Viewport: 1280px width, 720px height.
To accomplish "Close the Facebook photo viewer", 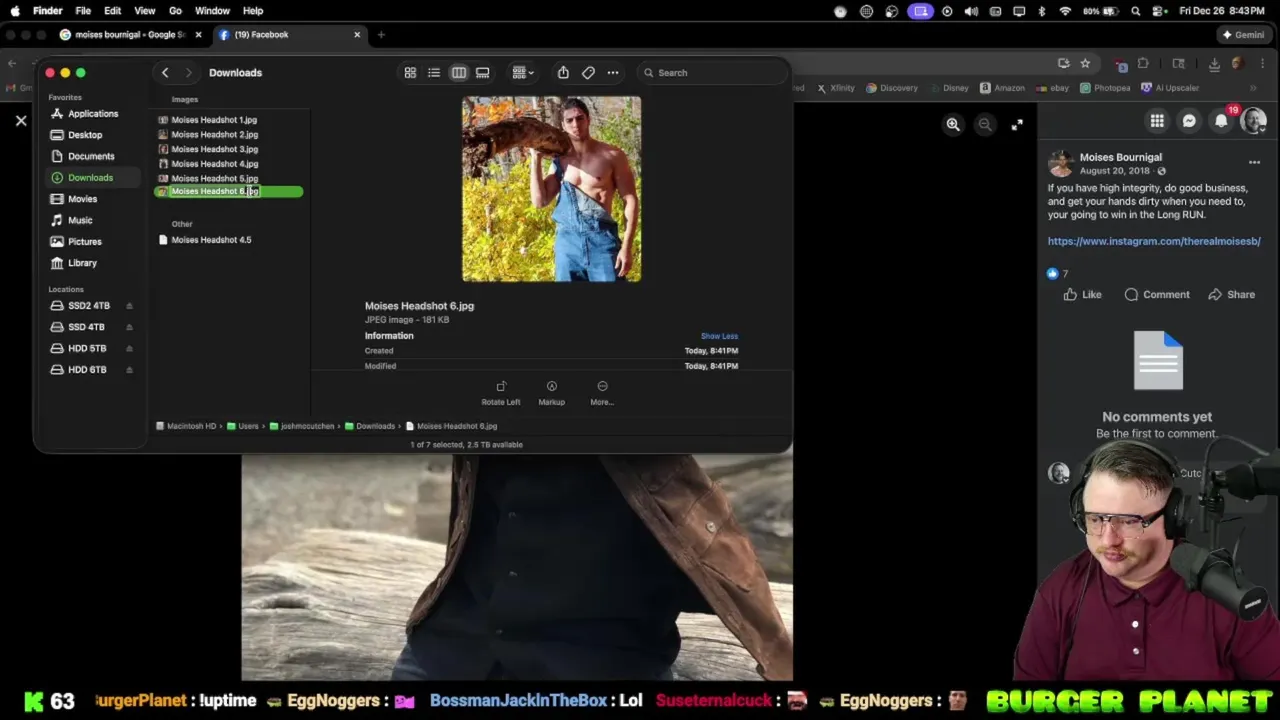I will 21,121.
